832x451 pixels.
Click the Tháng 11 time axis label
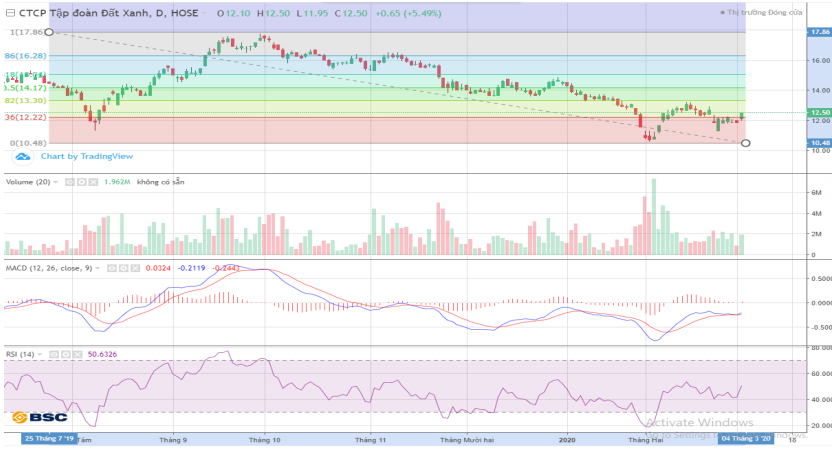[x=370, y=440]
